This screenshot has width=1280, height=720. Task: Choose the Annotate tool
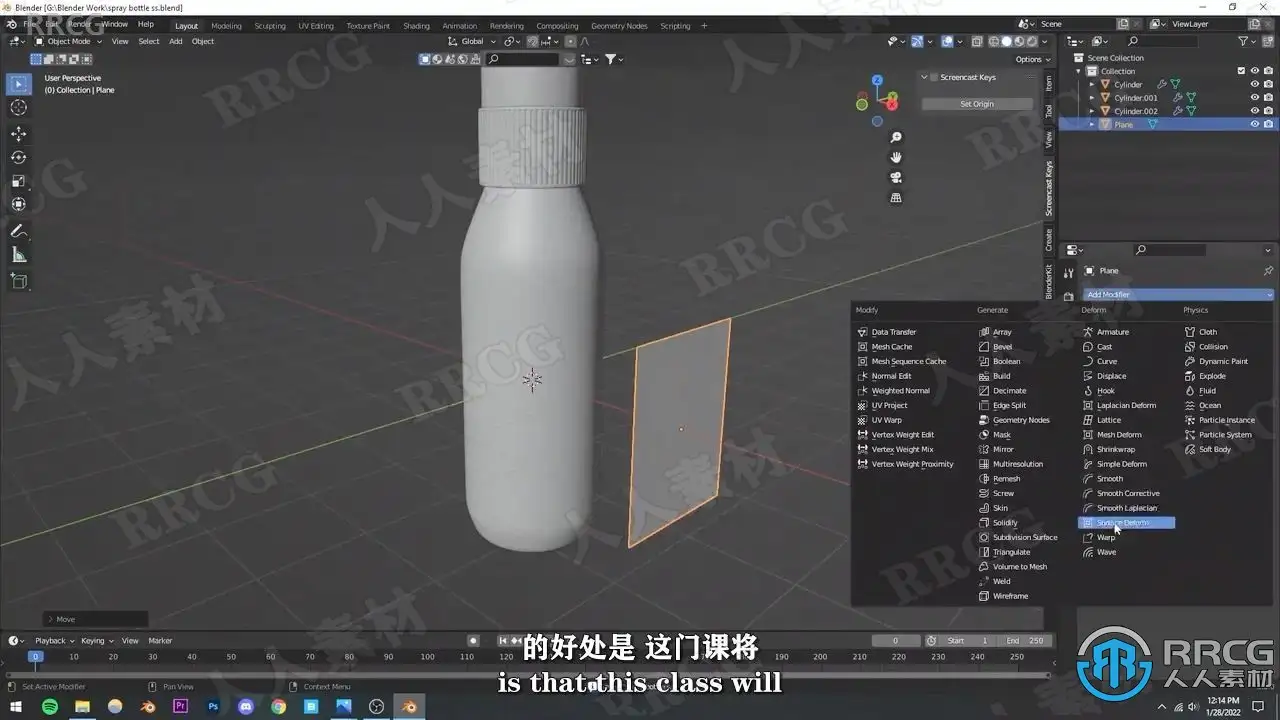pos(19,231)
